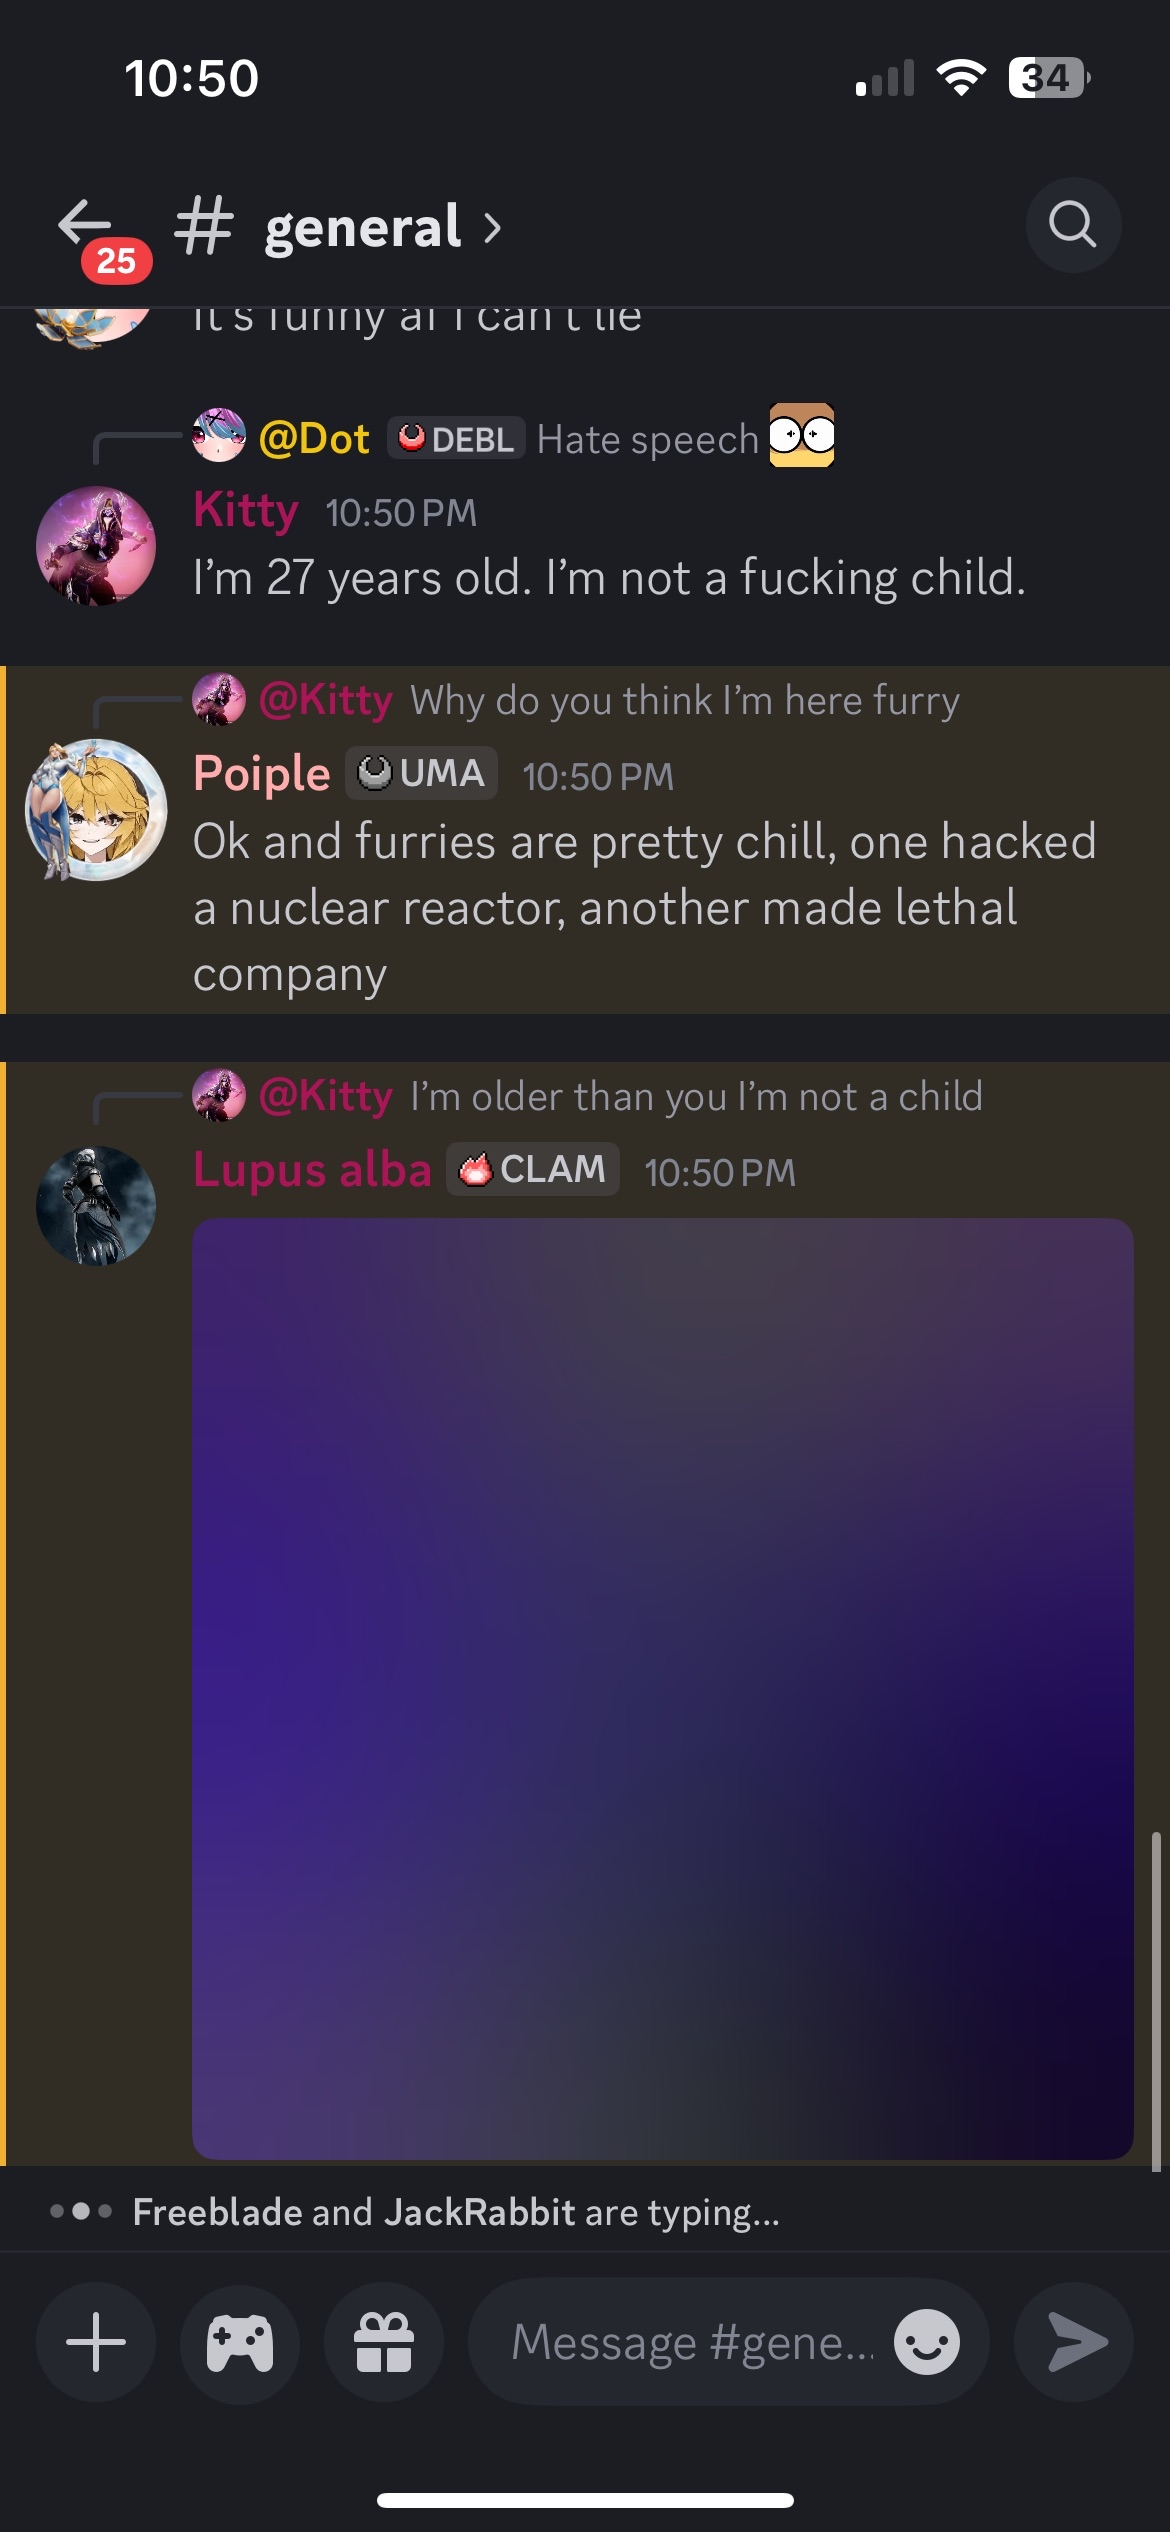
Task: Open the game controller apps icon
Action: [x=240, y=2342]
